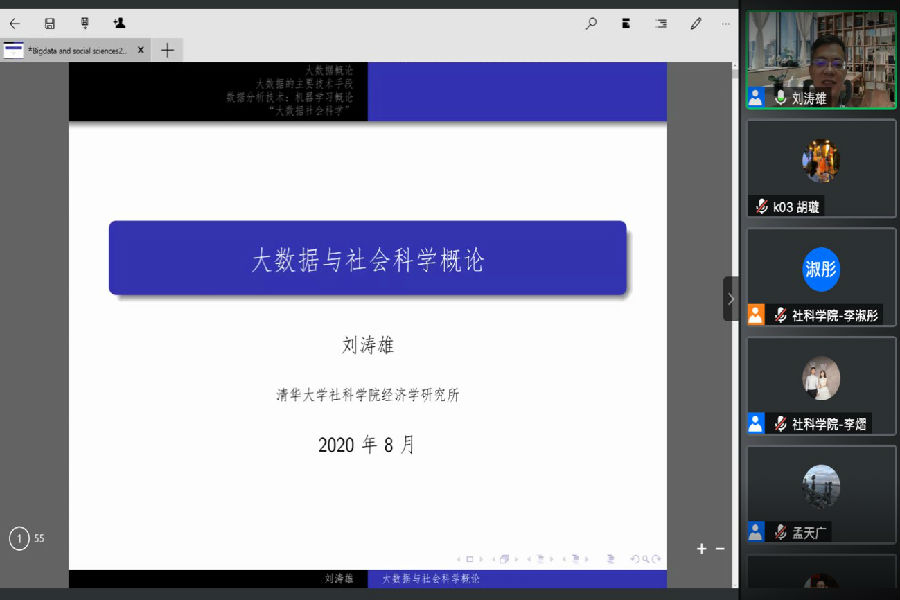The image size is (900, 600).
Task: Select the 社科学院-李淑彤 participant tile
Action: tap(821, 276)
